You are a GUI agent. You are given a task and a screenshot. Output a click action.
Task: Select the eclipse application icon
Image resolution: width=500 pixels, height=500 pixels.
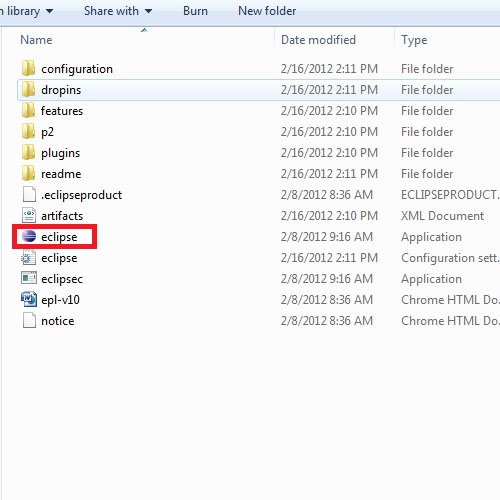(x=29, y=236)
